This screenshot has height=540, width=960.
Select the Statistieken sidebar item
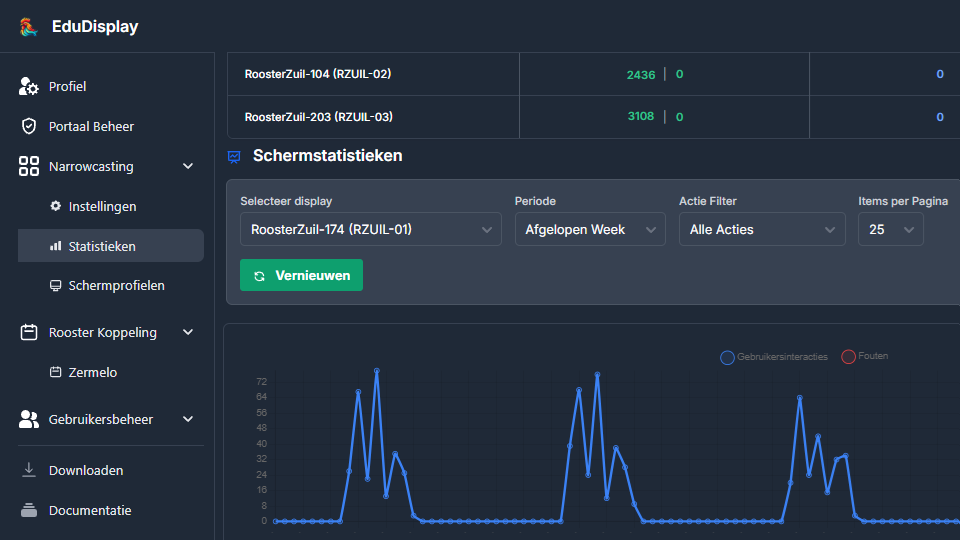click(110, 246)
